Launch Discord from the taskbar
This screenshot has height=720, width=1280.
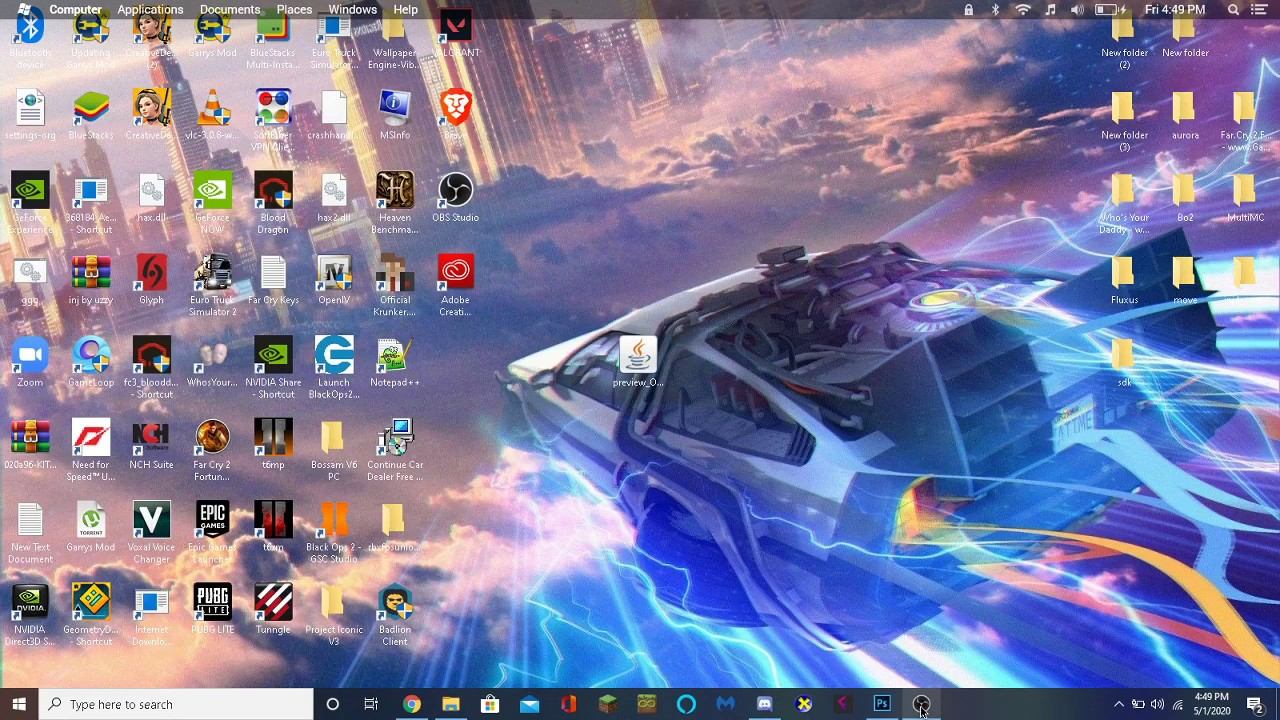[765, 704]
